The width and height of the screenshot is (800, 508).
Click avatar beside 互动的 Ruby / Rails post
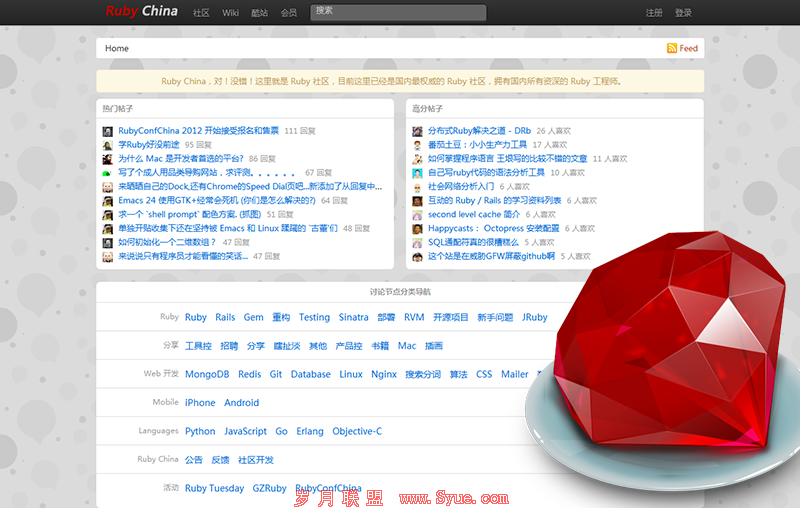[x=417, y=201]
